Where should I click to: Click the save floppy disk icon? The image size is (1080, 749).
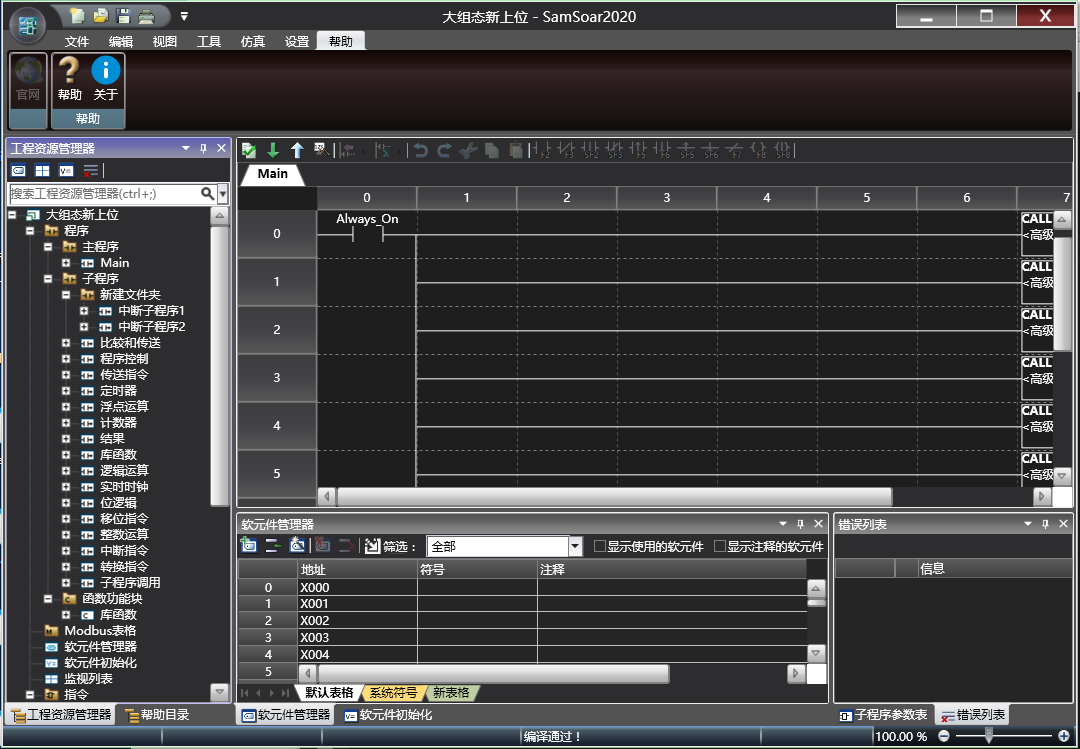point(124,16)
